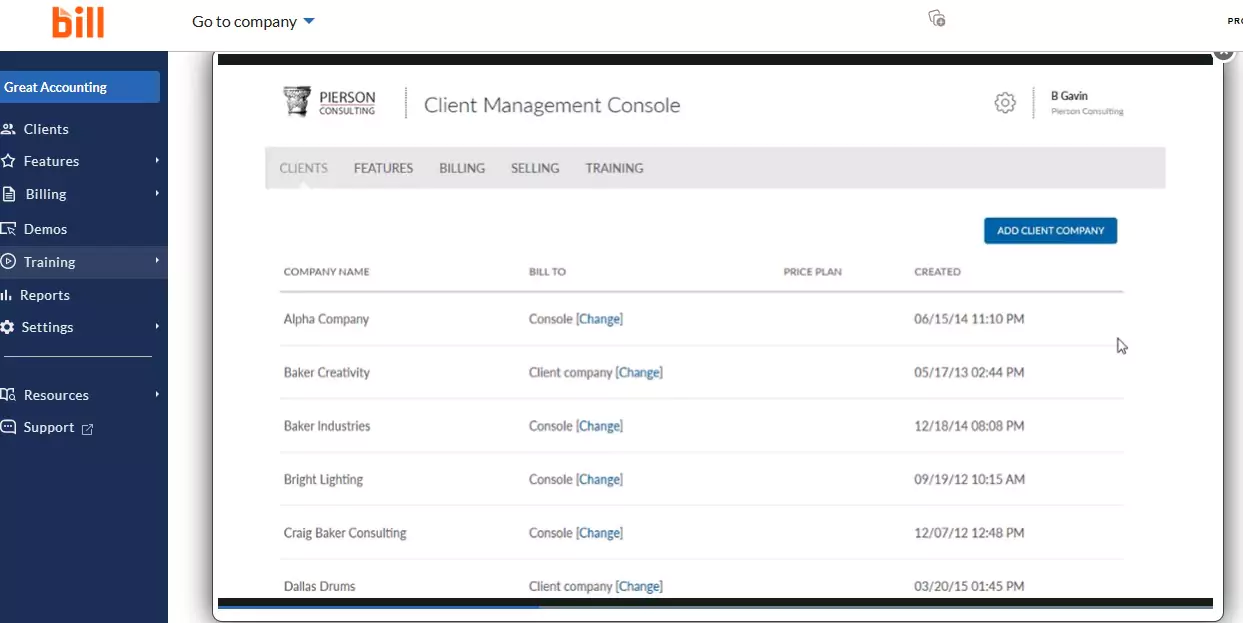Open Resources in the sidebar
This screenshot has height=623, width=1243.
(x=56, y=395)
